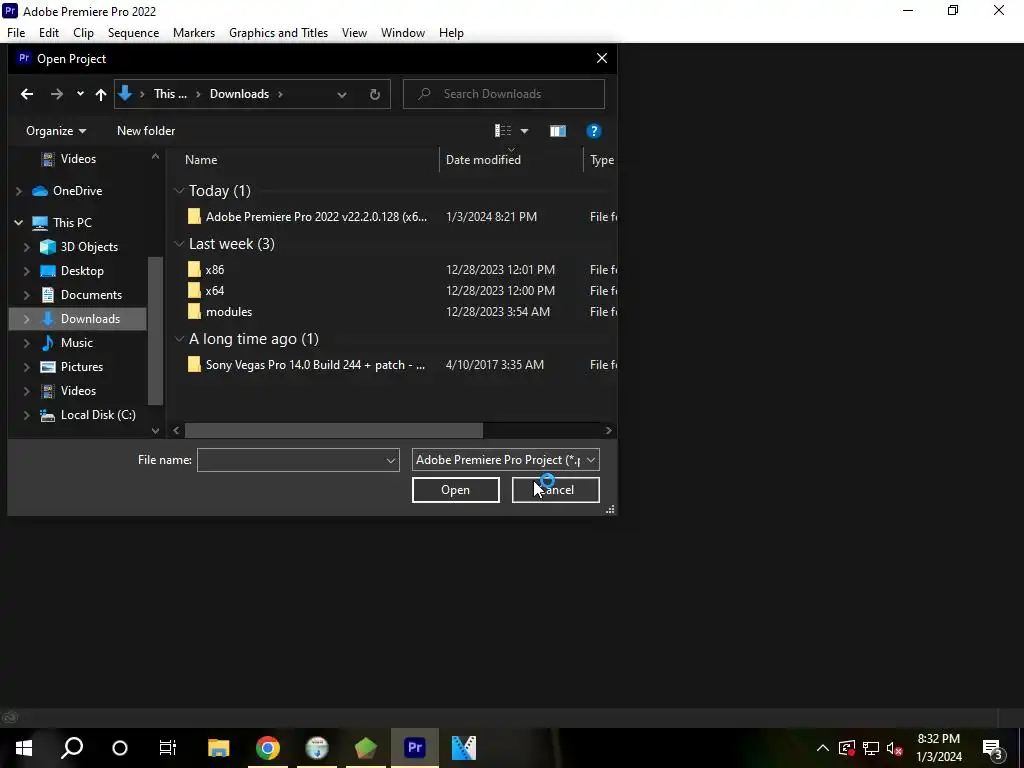Collapse the This PC tree node
Viewport: 1024px width, 768px height.
pyautogui.click(x=19, y=223)
